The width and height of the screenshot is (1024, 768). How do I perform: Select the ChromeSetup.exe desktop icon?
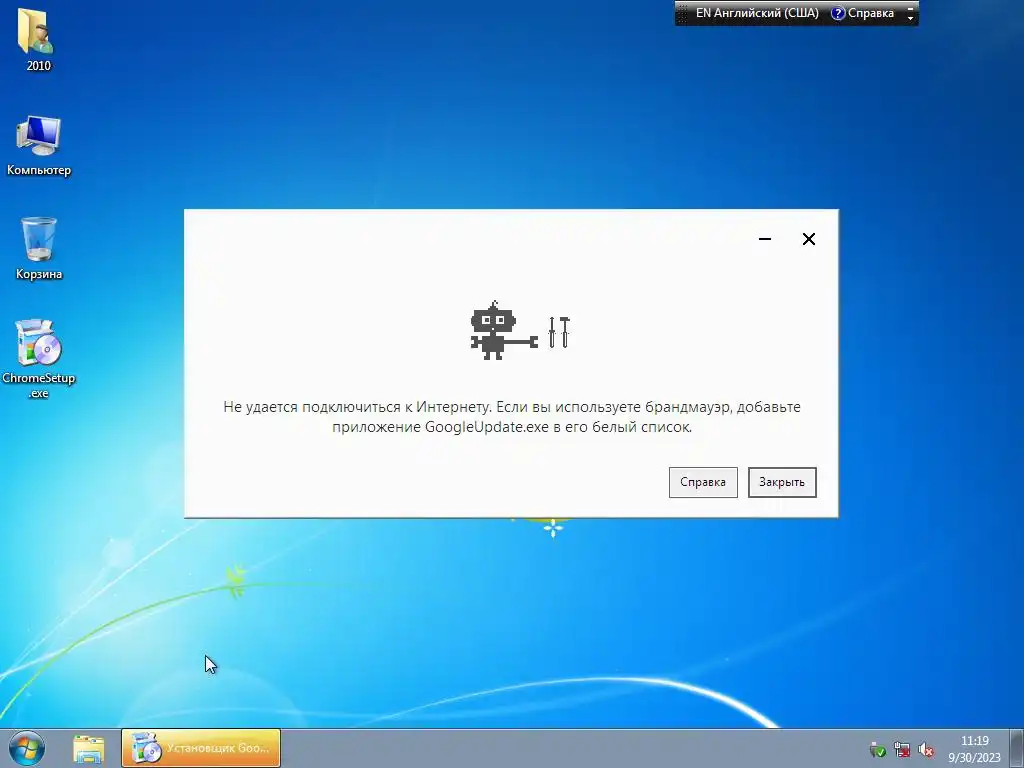pos(39,359)
